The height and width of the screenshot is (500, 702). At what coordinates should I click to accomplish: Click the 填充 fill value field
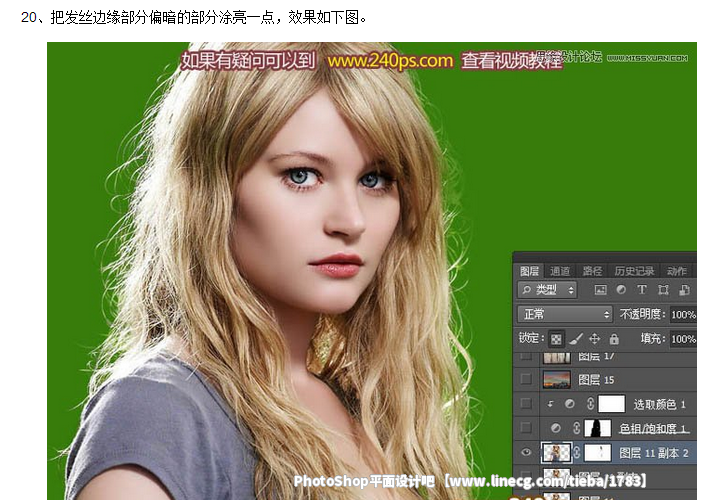coord(683,339)
